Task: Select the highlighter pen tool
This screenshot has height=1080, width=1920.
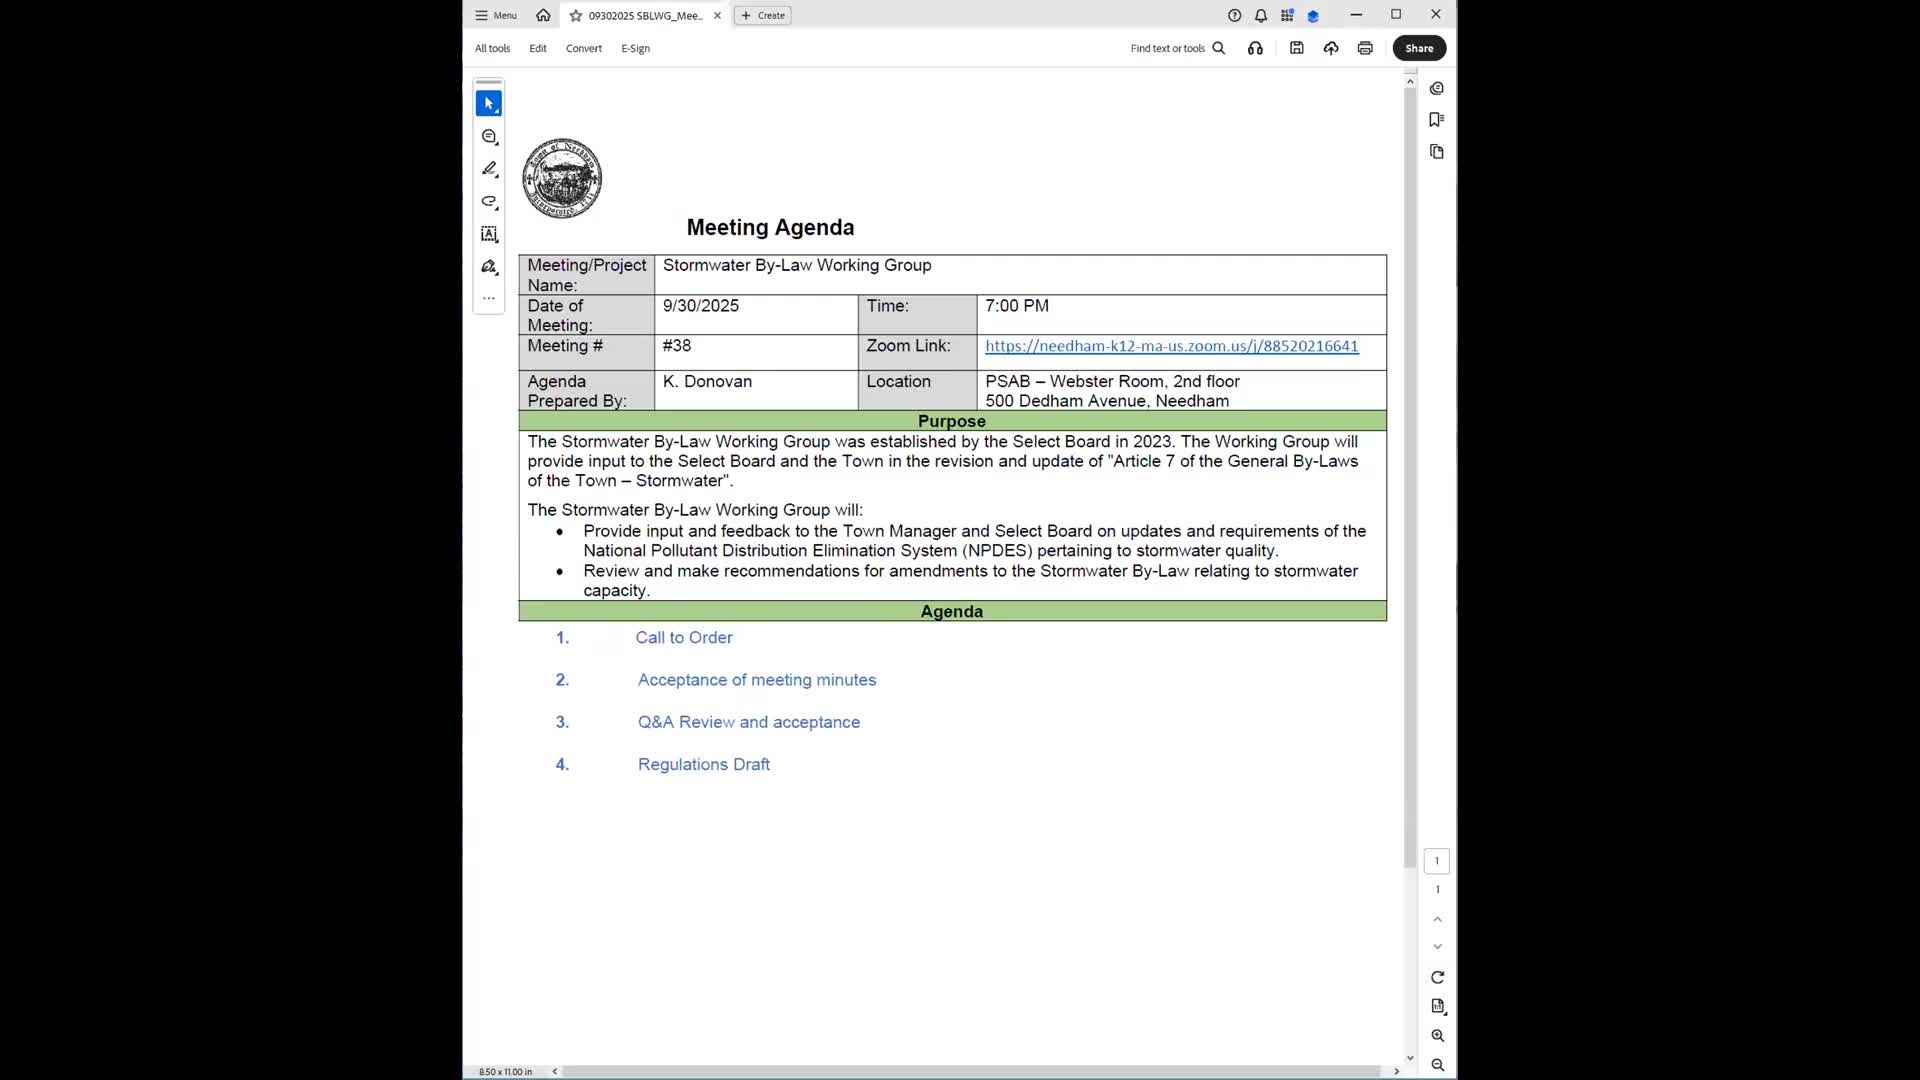Action: (489, 169)
